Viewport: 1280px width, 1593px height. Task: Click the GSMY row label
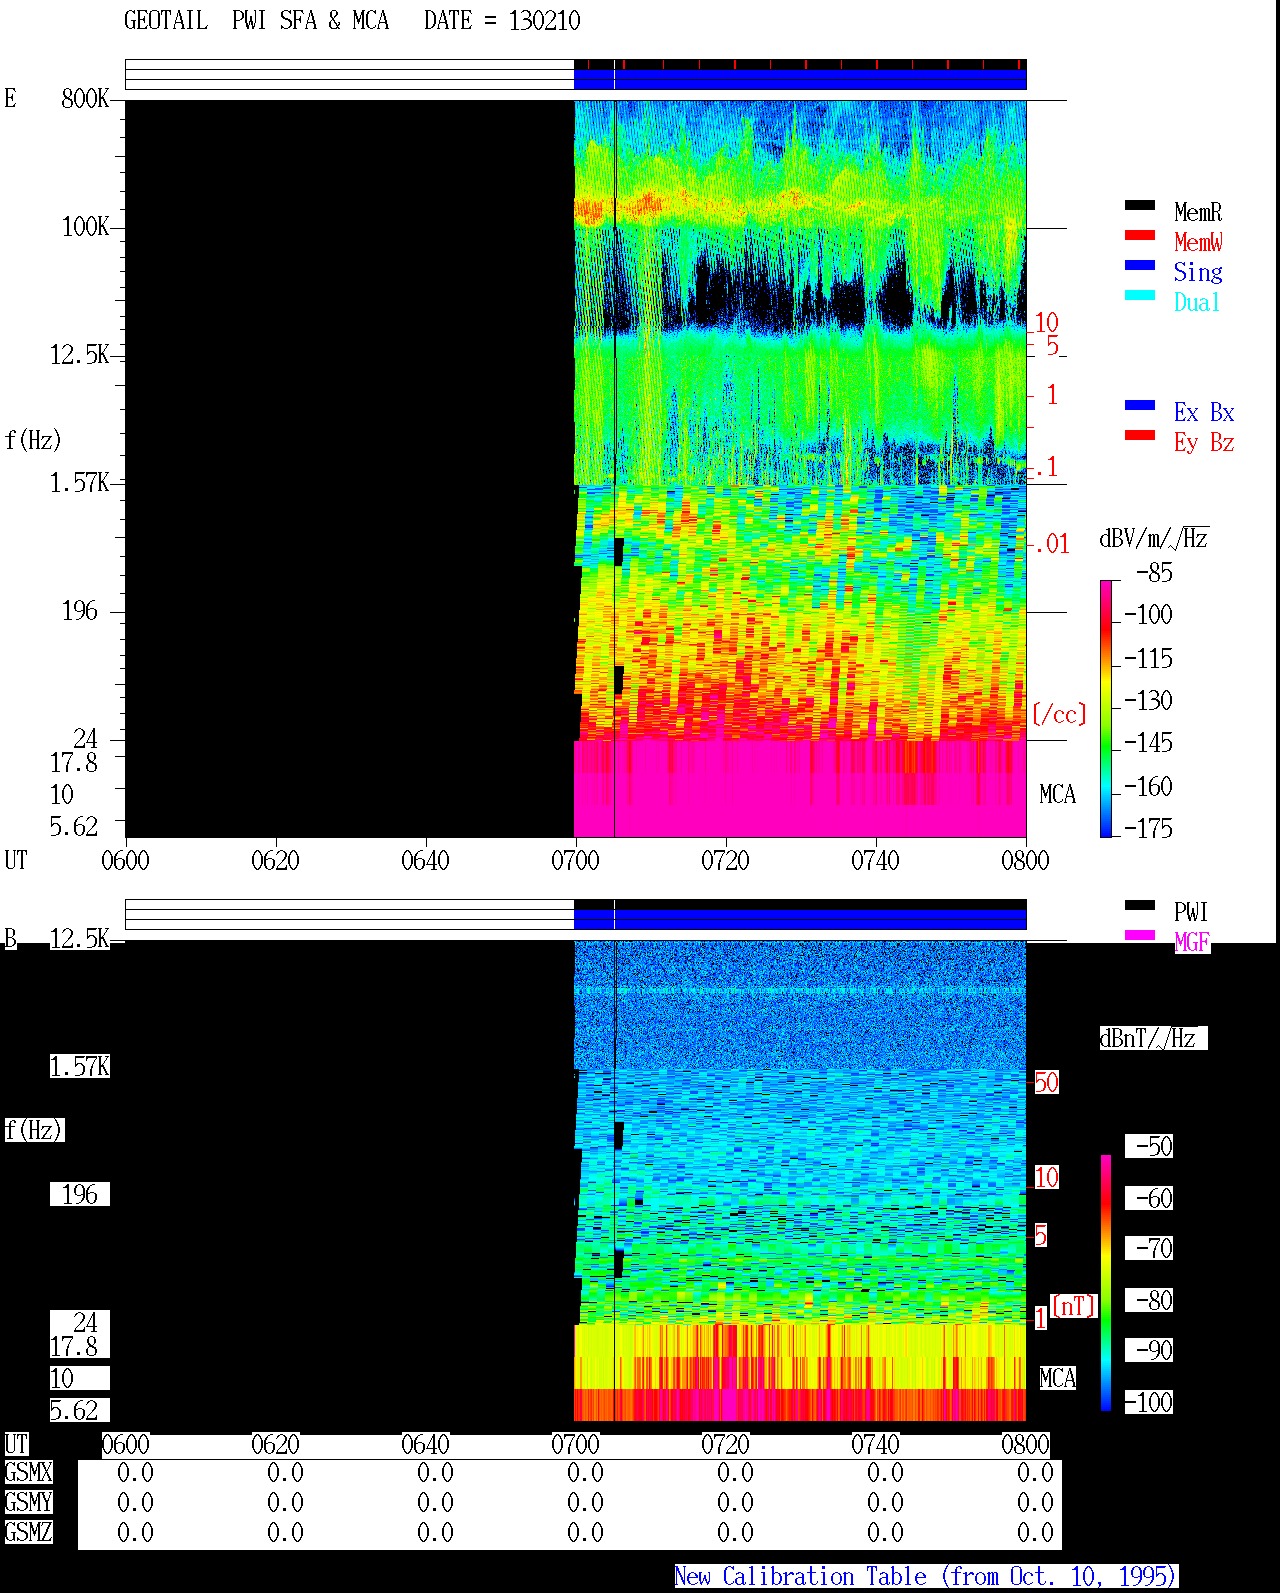click(28, 1502)
